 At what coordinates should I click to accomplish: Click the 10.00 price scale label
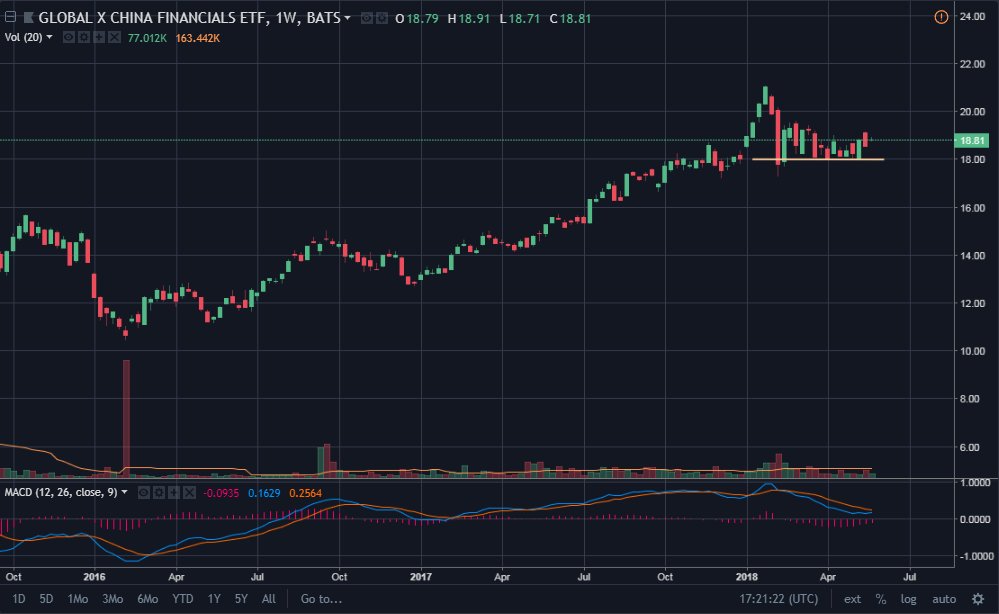[972, 351]
